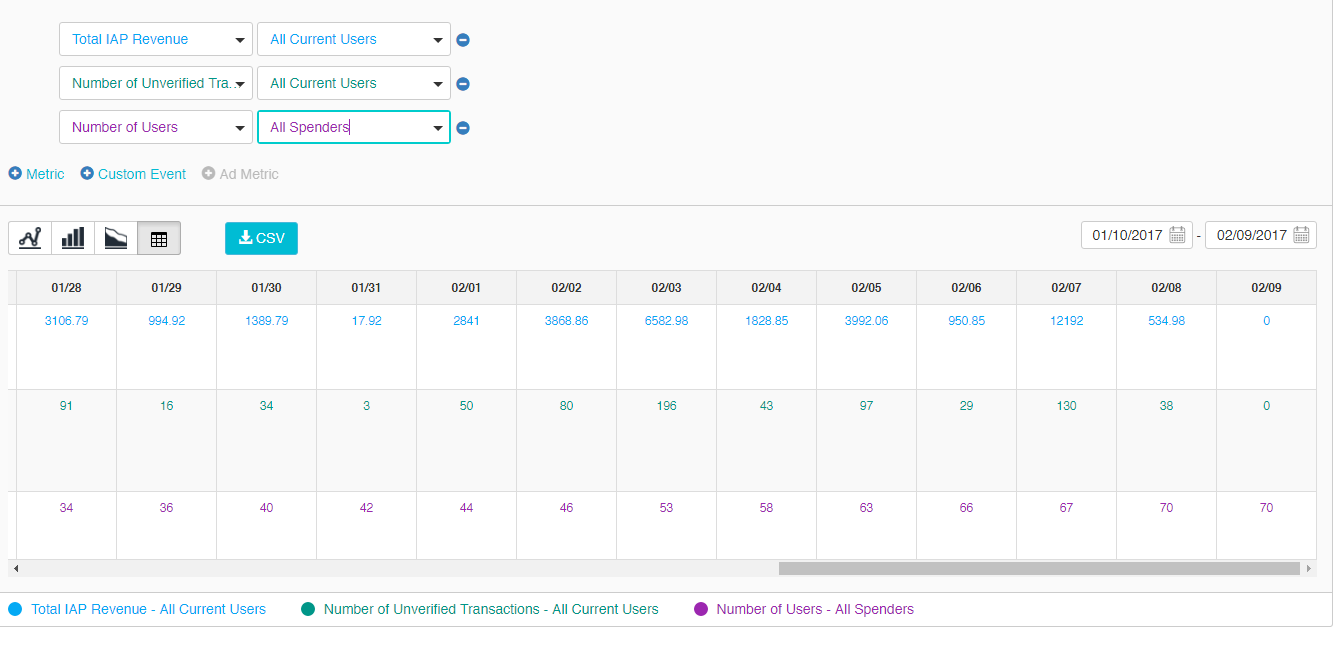Toggle Number of Users legend series
Screen dimensions: 1338x648
814,609
